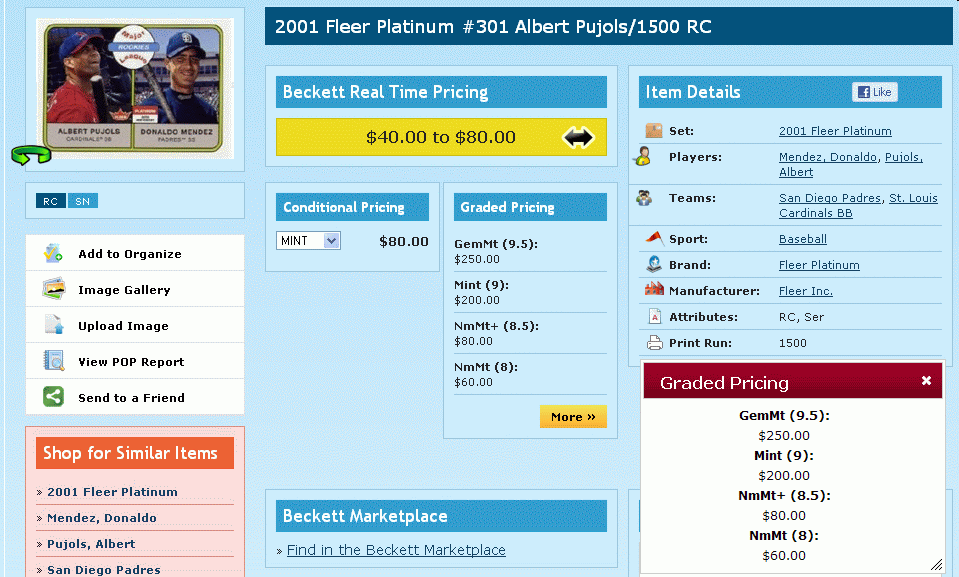Click the Graded Pricing popup resize grip
Image resolution: width=959 pixels, height=577 pixels.
point(936,565)
